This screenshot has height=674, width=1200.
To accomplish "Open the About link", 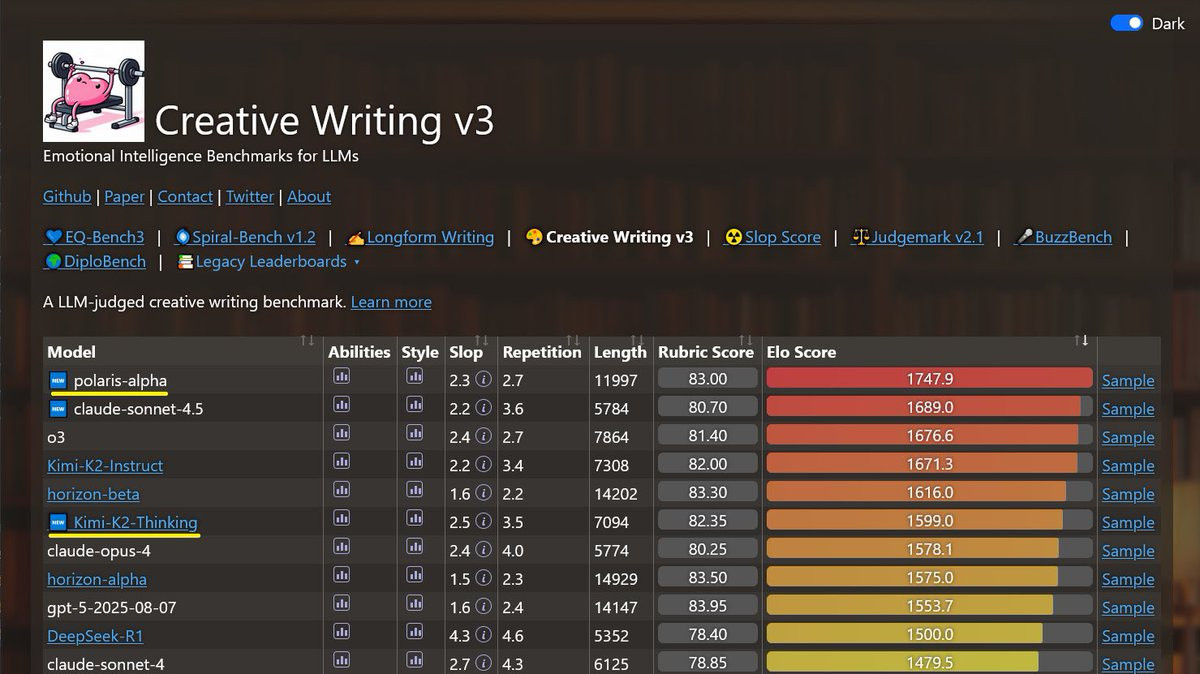I will (x=309, y=197).
